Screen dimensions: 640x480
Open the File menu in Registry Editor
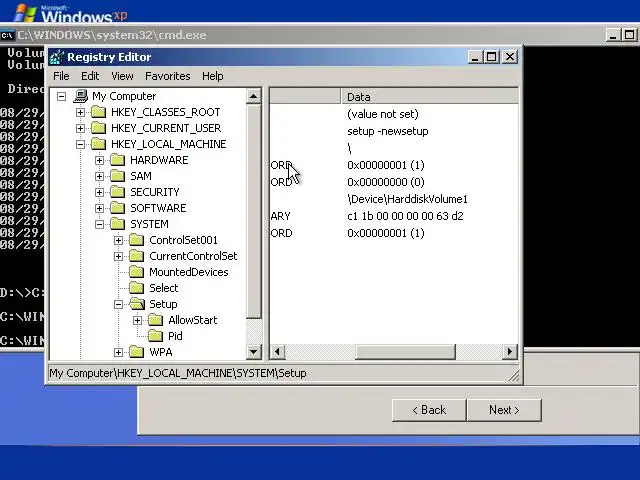pos(61,76)
